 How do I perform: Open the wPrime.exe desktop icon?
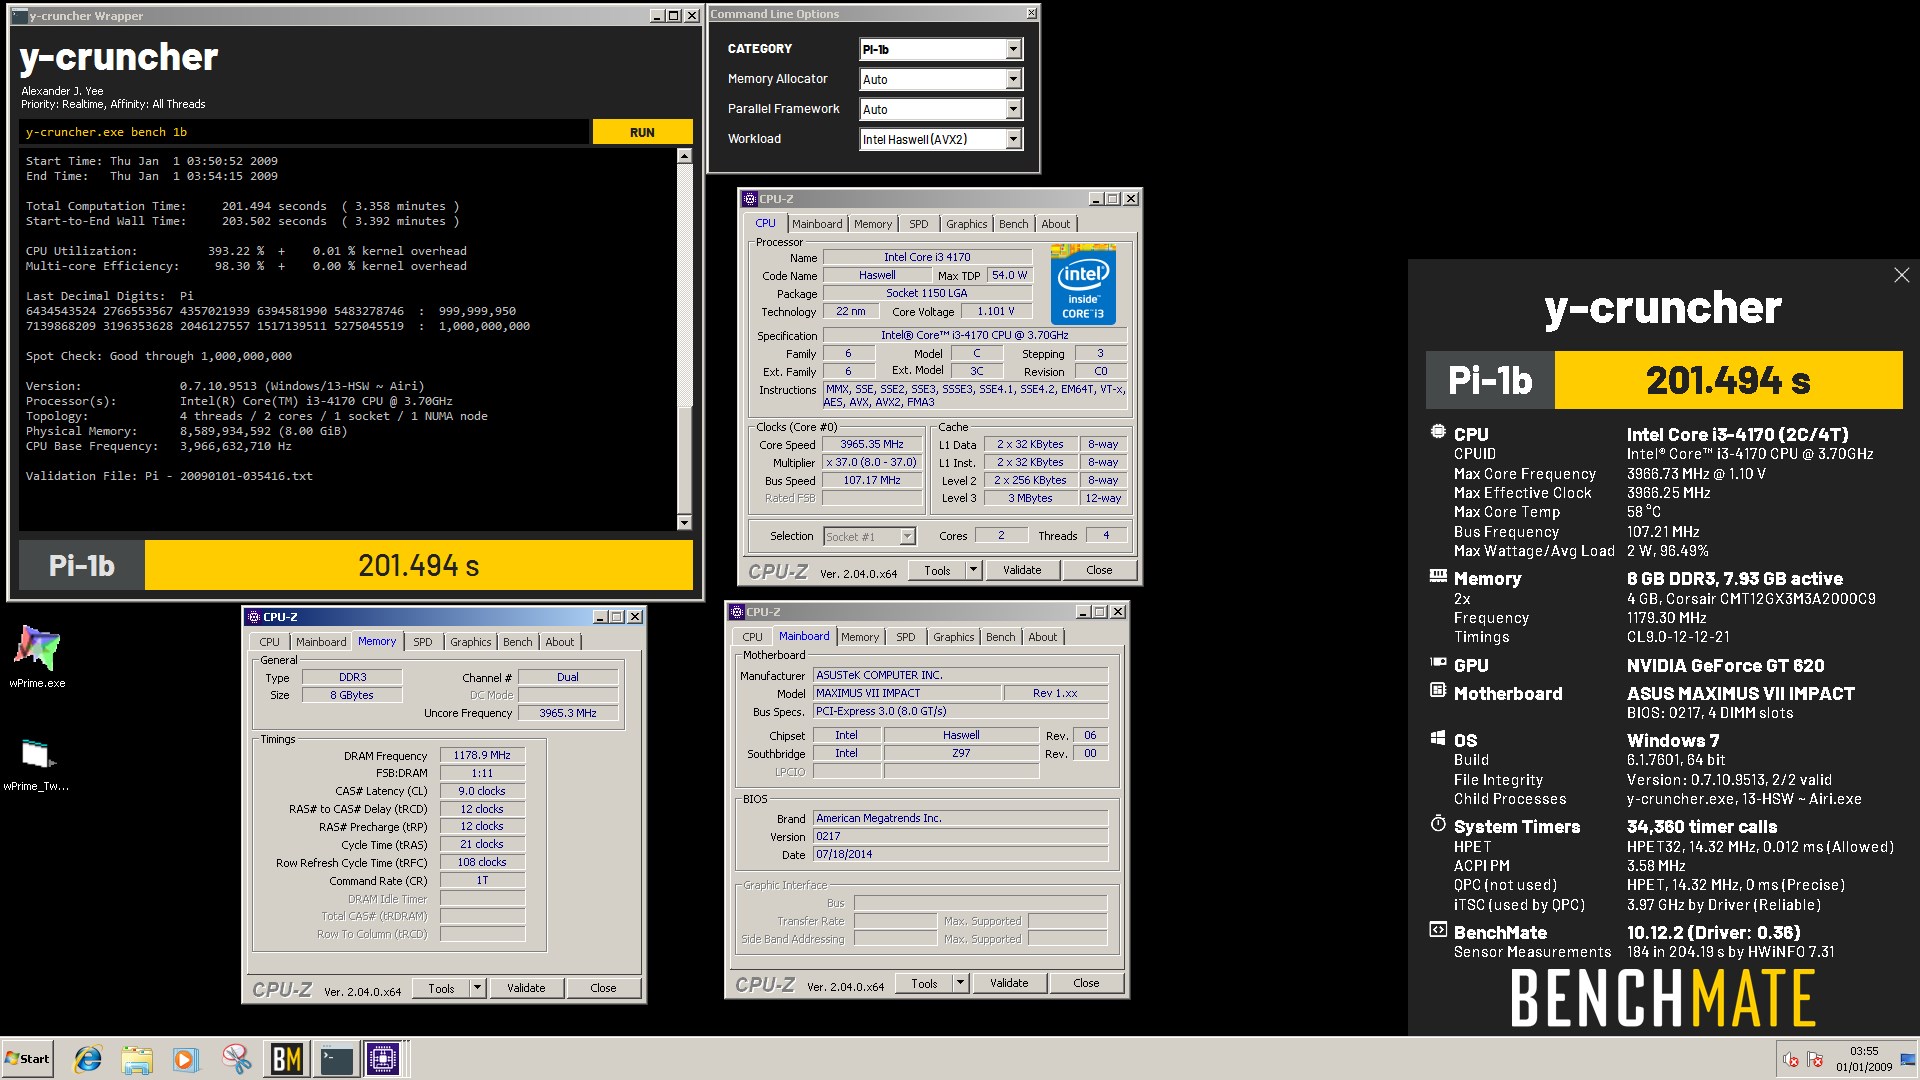coord(37,656)
